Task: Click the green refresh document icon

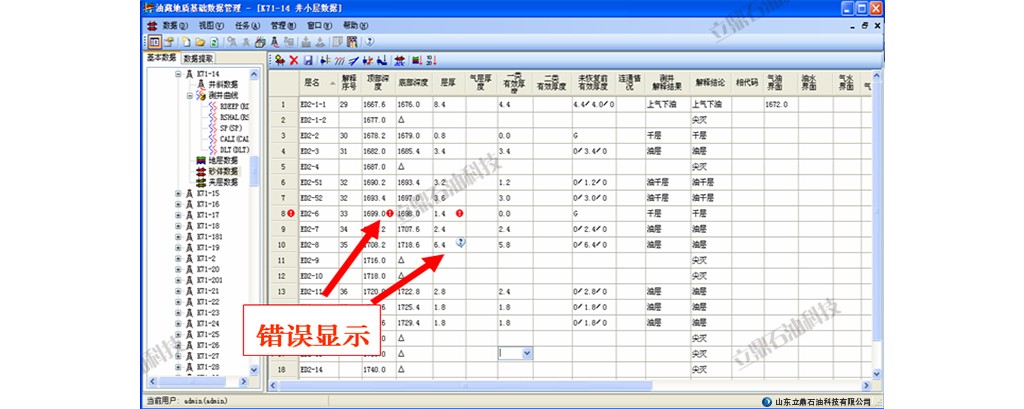Action: [214, 42]
